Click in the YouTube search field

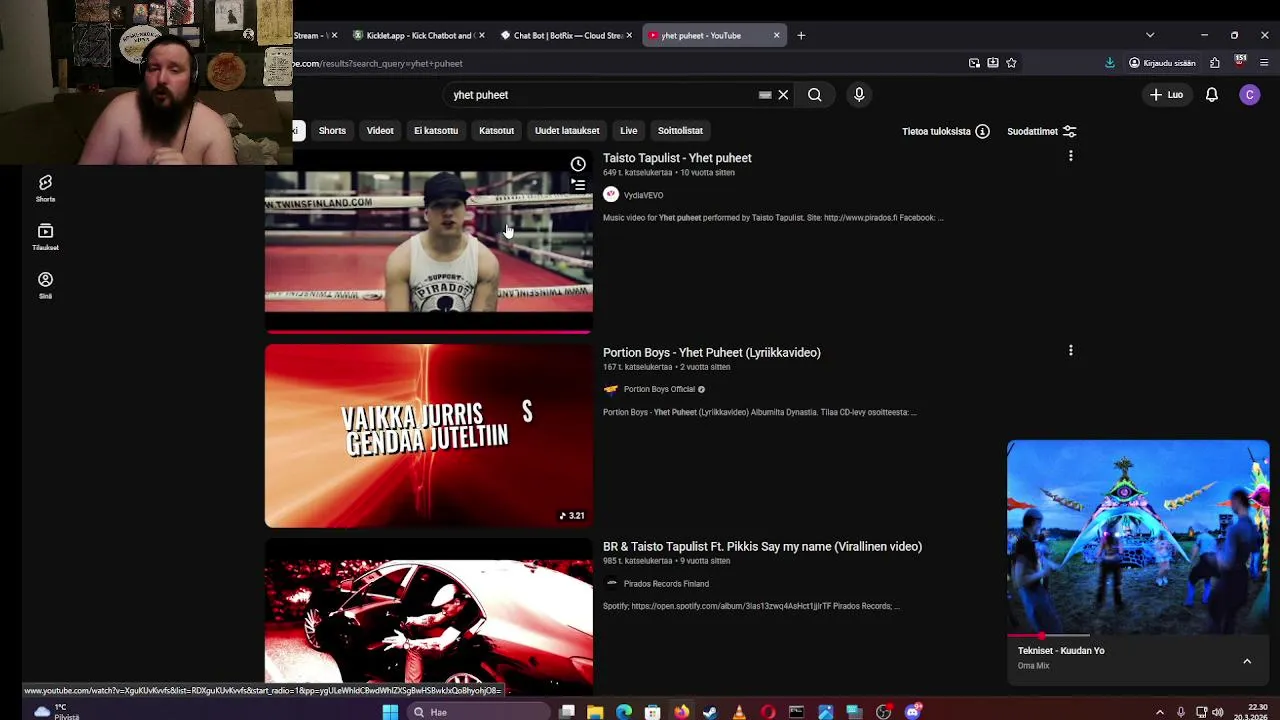click(603, 95)
